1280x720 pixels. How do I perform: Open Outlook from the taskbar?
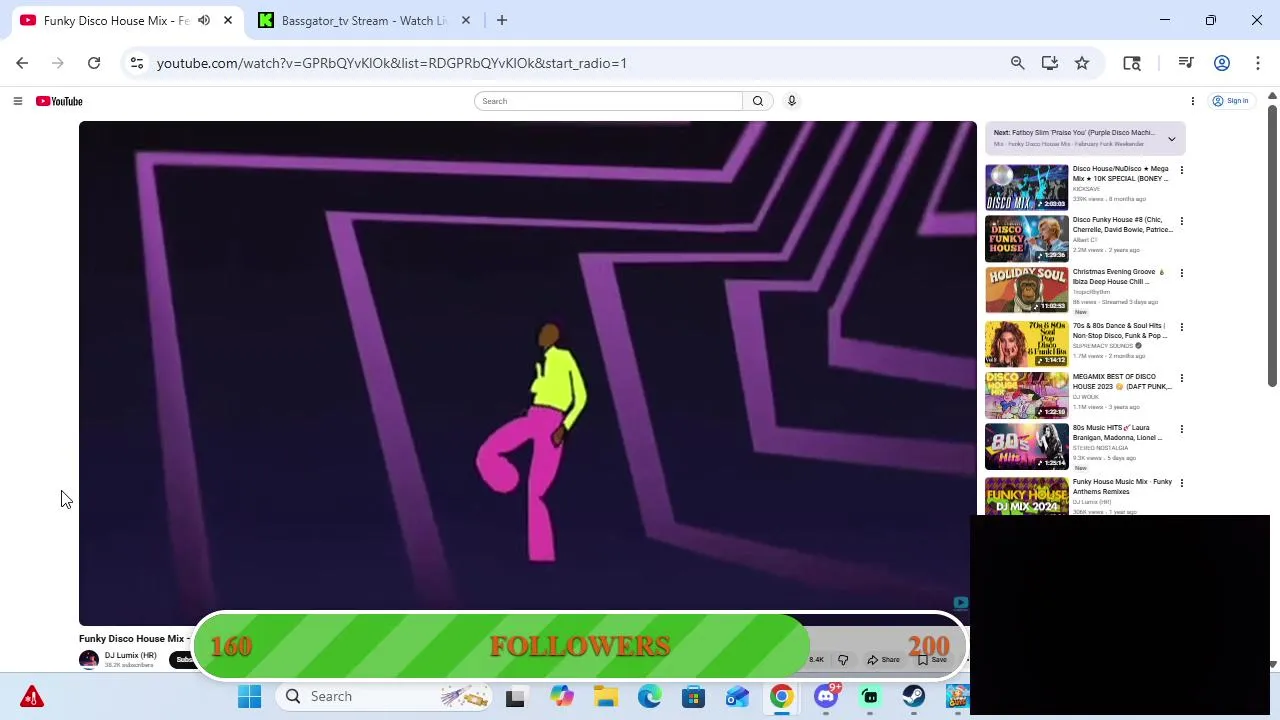pyautogui.click(x=737, y=696)
